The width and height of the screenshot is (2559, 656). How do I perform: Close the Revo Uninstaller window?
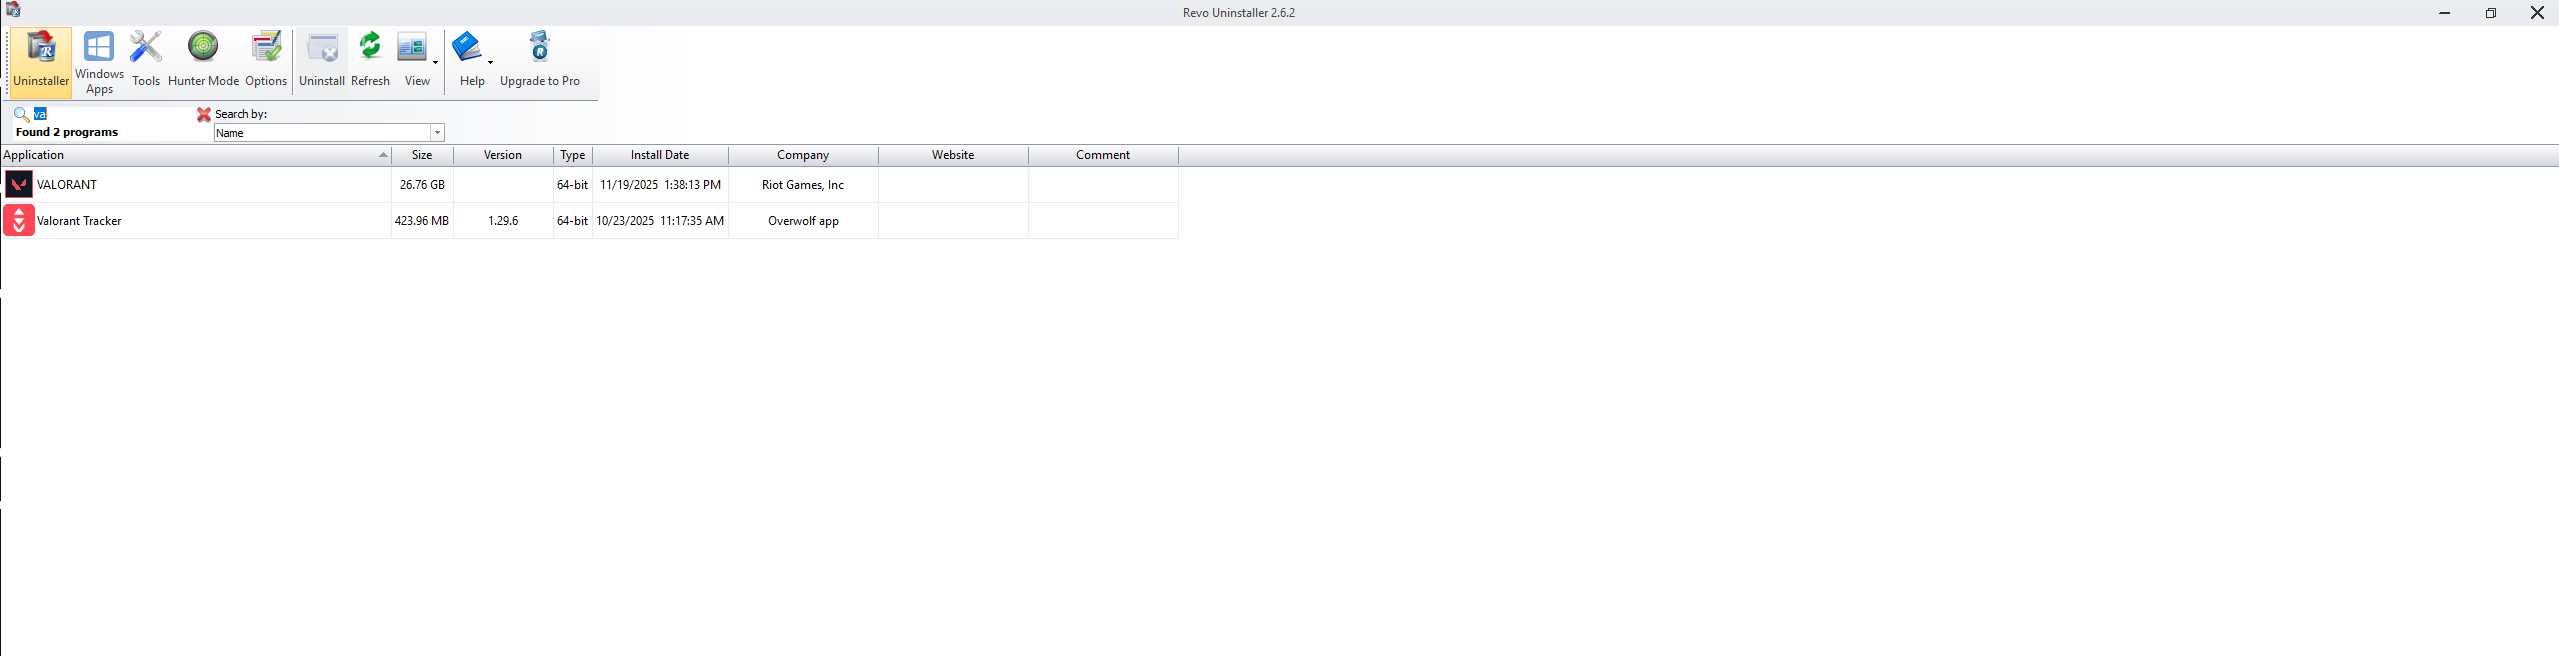click(2537, 13)
